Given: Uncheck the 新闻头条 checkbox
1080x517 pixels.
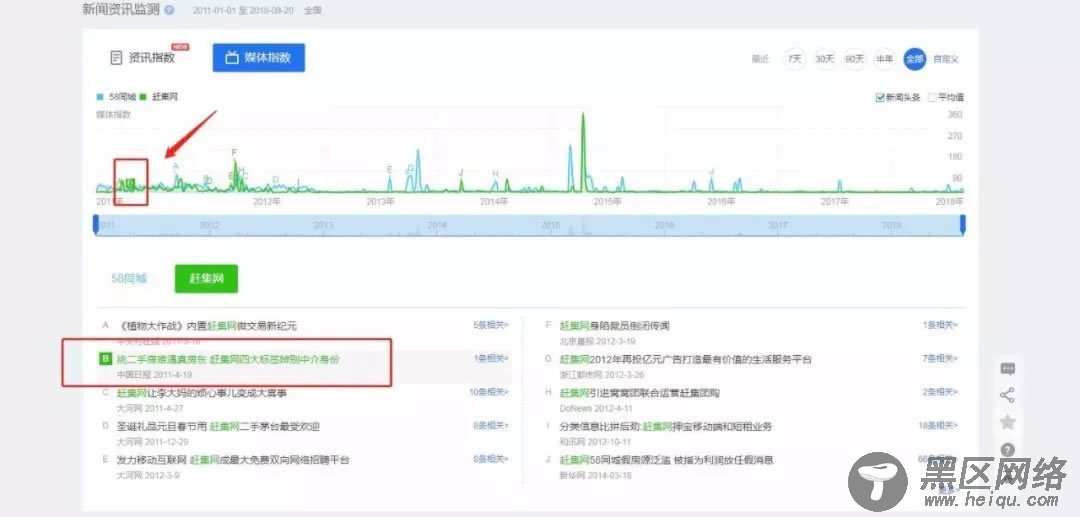Looking at the screenshot, I should 880,98.
